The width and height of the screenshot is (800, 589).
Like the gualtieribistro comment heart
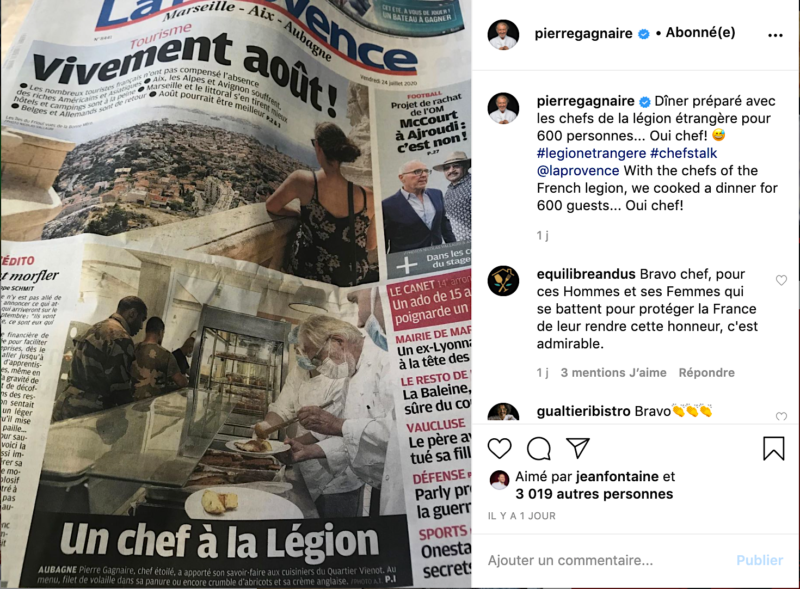point(781,416)
